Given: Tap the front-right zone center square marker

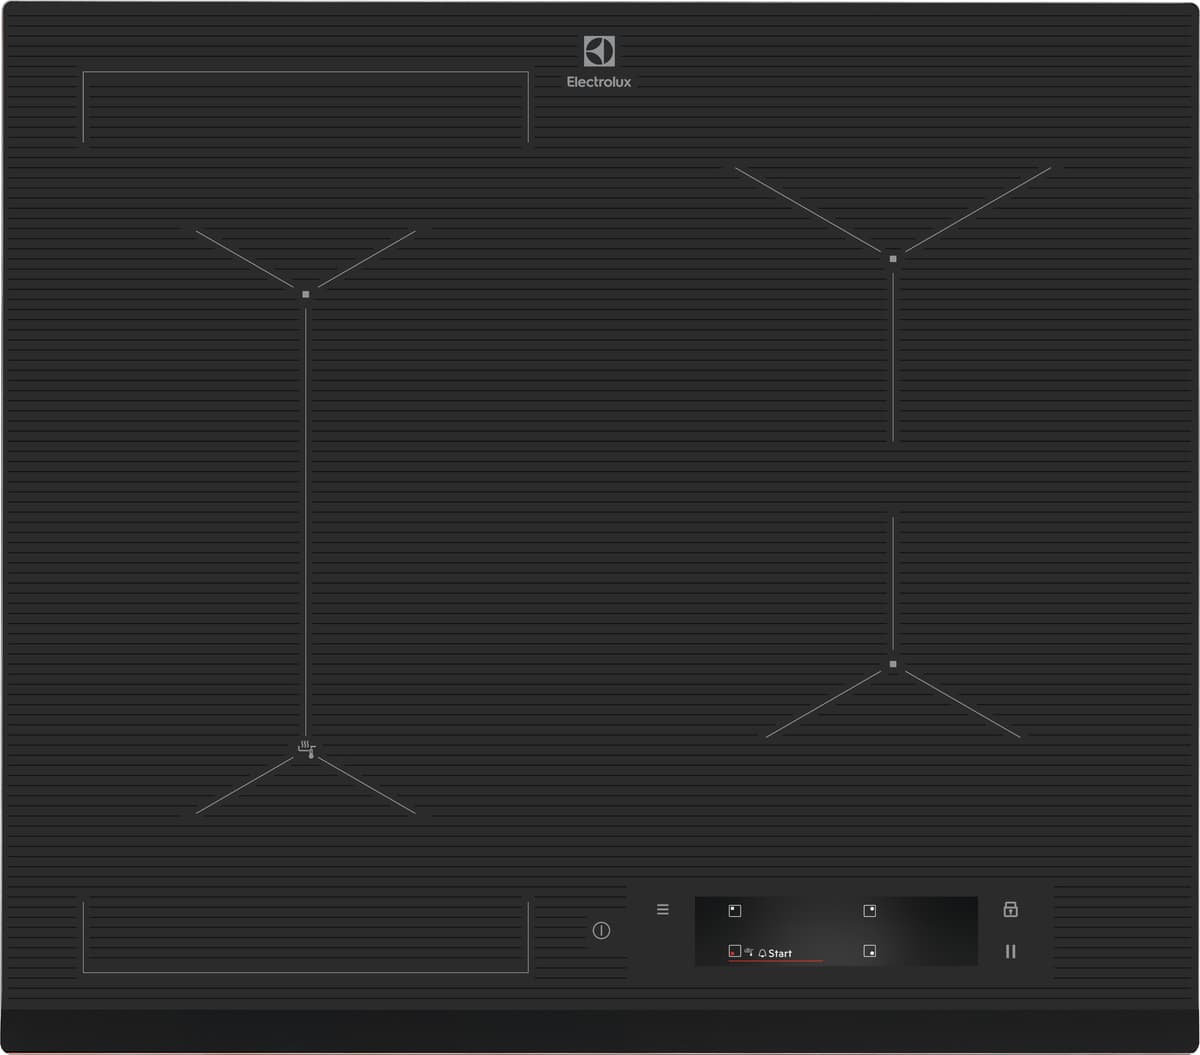Looking at the screenshot, I should 893,664.
